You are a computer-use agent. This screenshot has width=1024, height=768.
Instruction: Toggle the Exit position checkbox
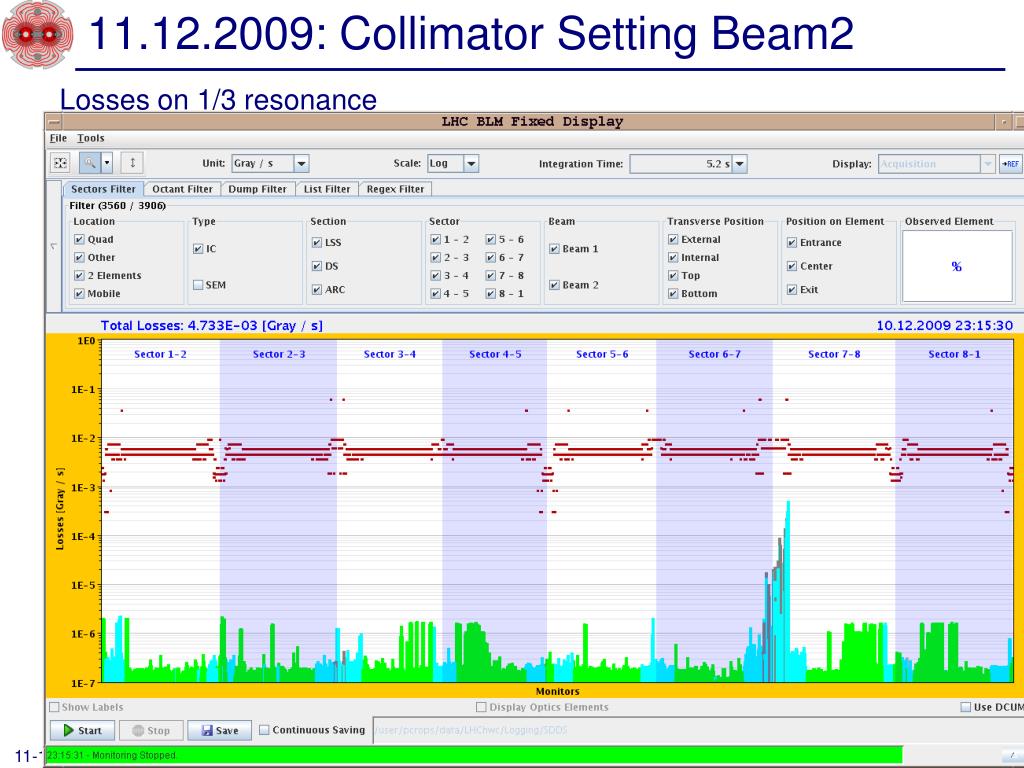(792, 290)
